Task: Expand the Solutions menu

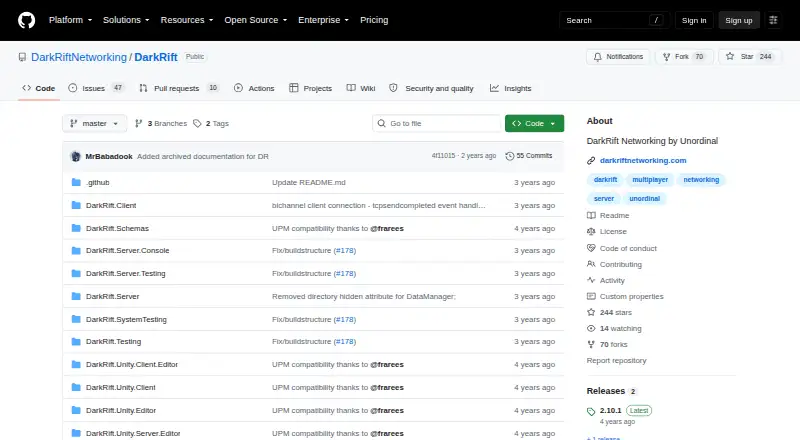Action: click(x=126, y=20)
